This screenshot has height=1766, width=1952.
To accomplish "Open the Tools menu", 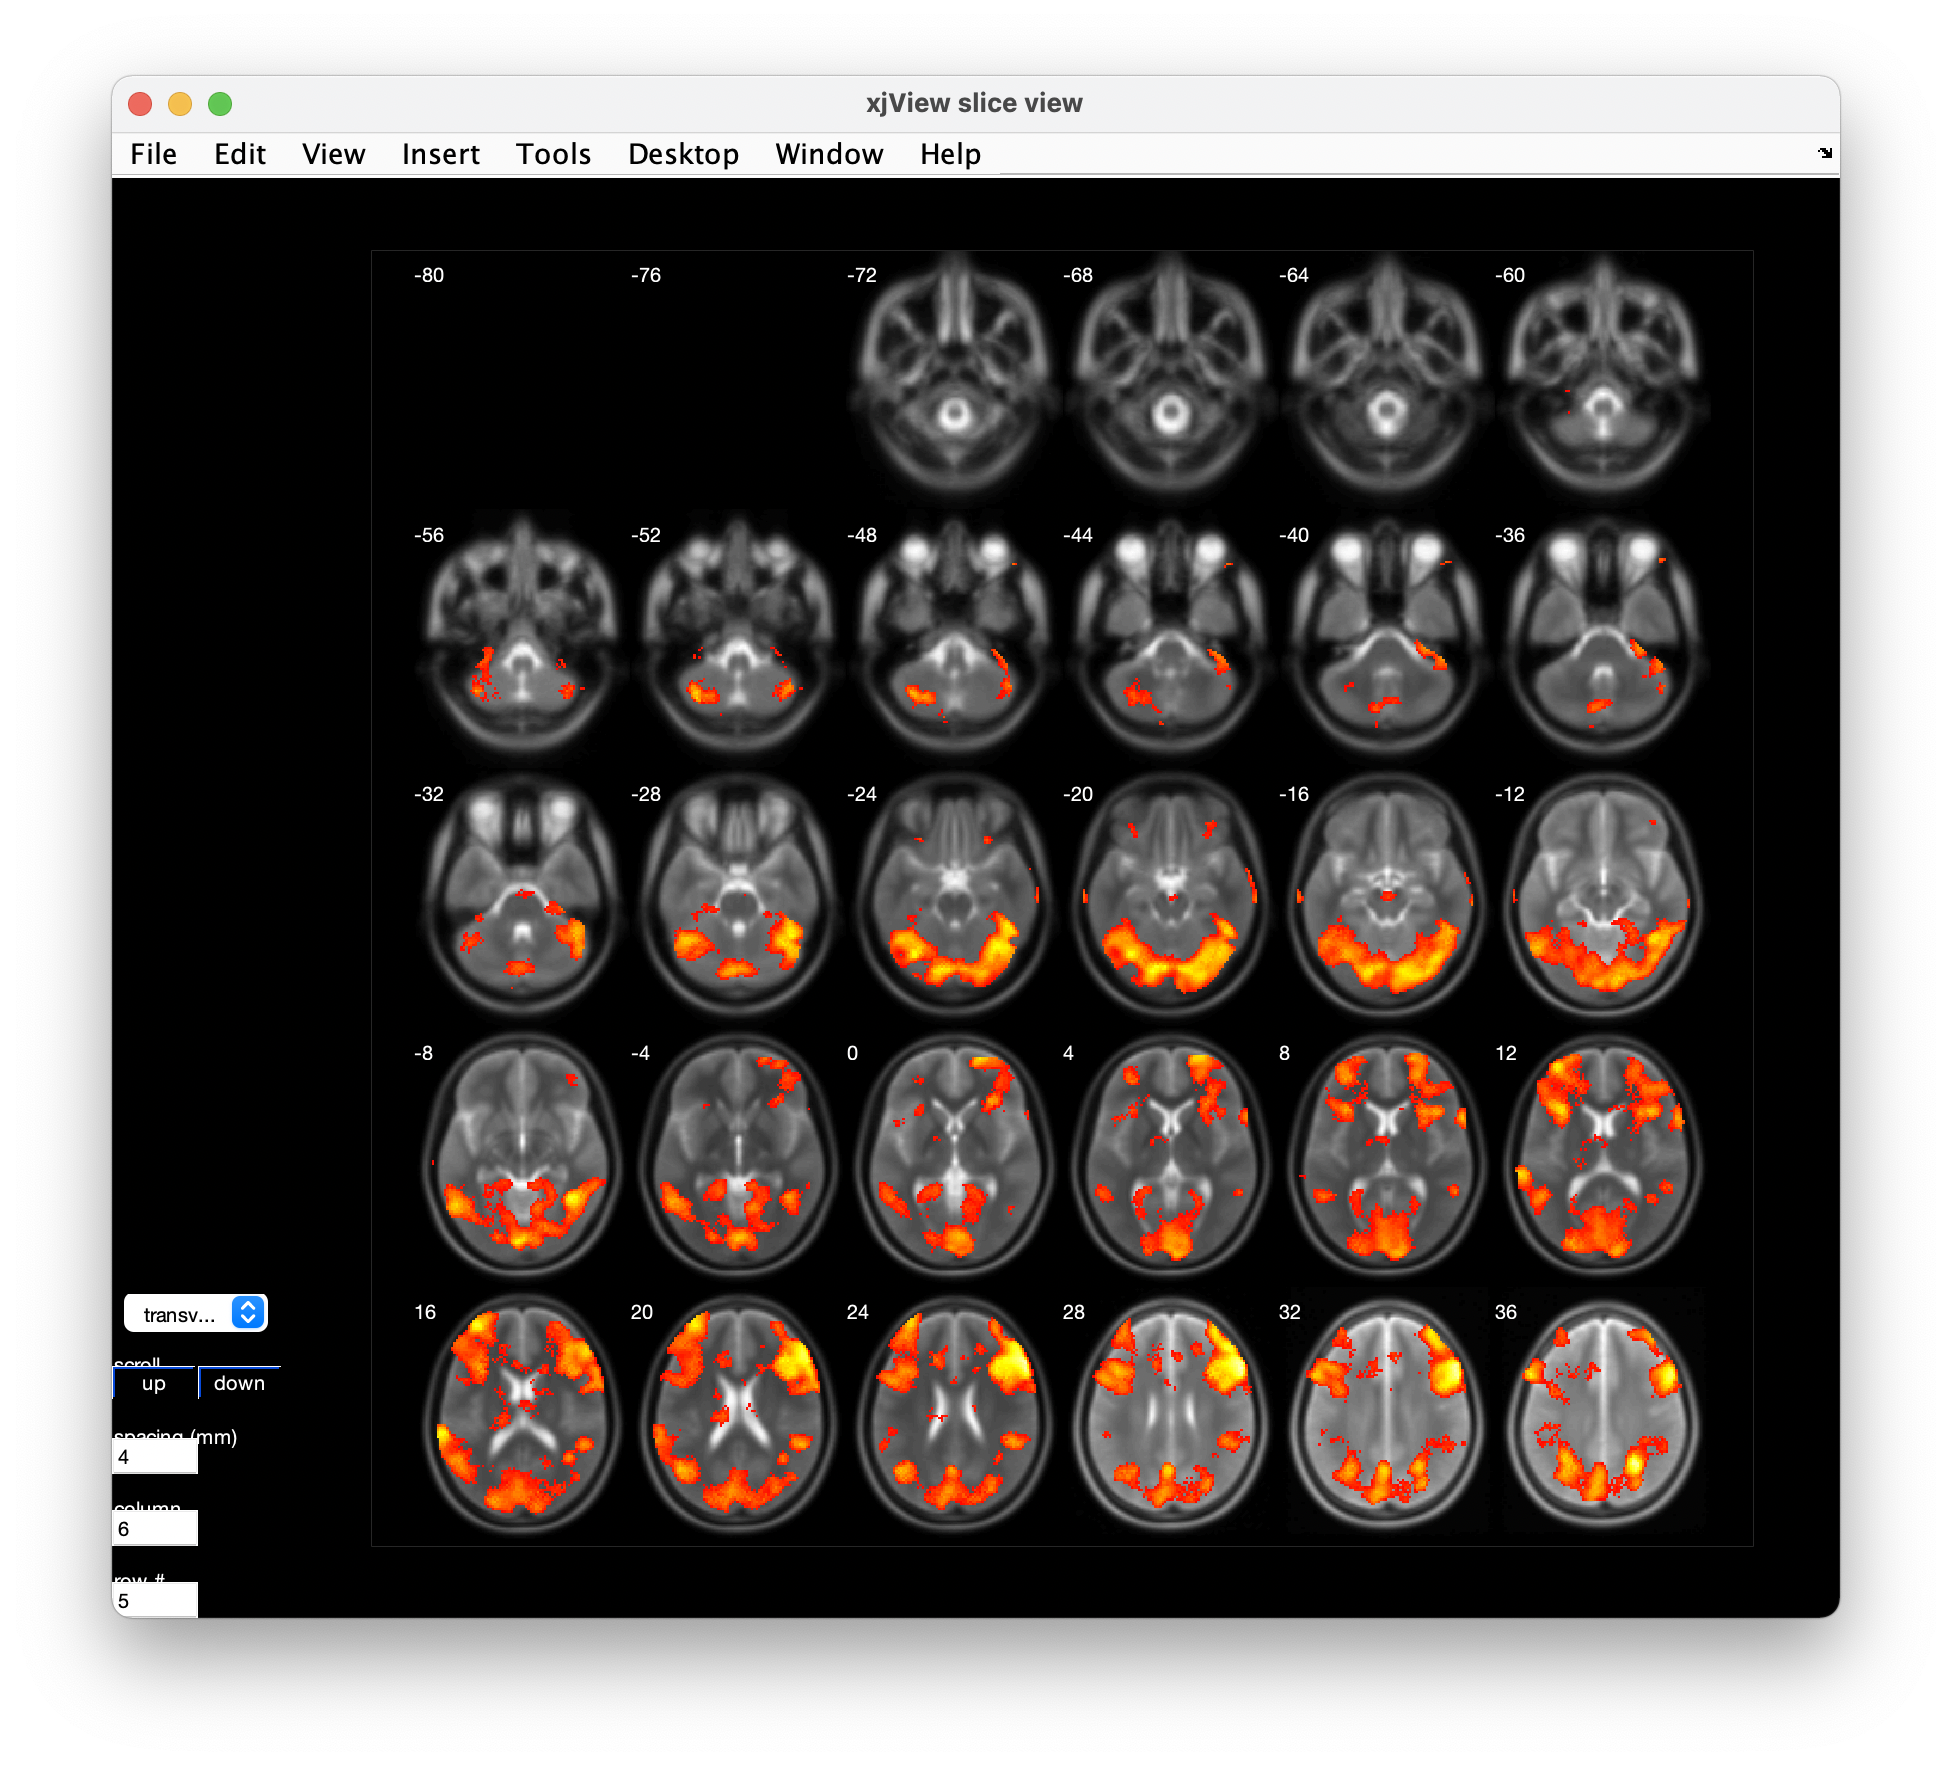I will point(553,154).
